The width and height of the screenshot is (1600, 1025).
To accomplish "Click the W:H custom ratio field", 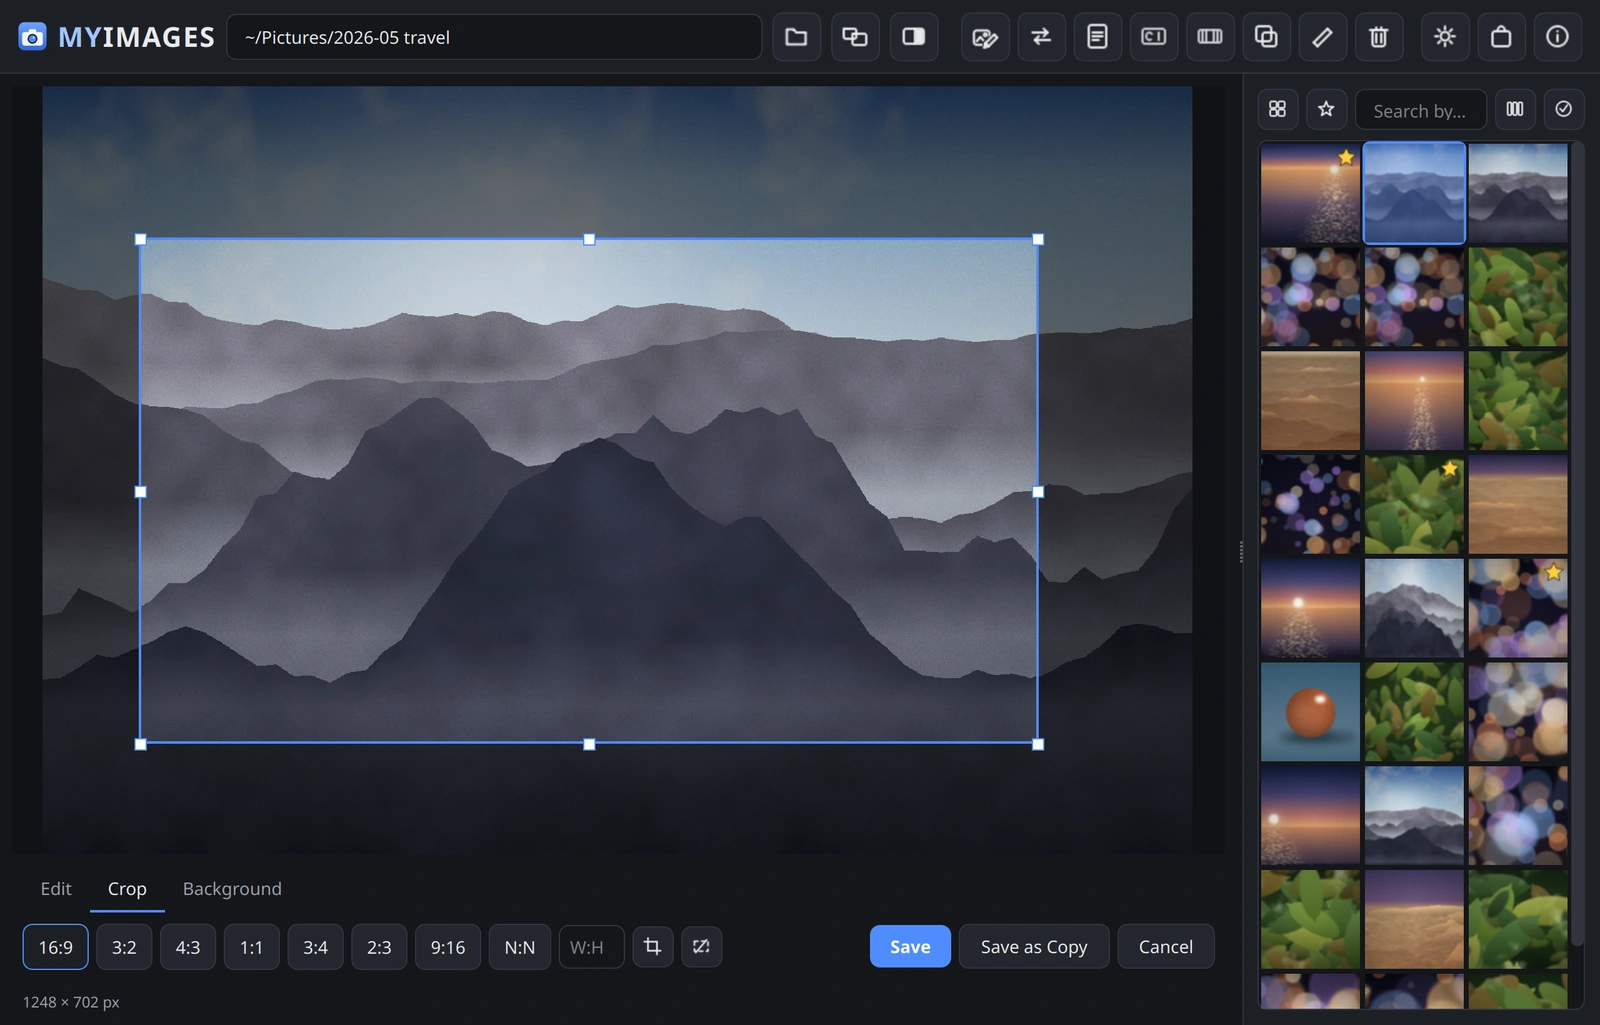I will pyautogui.click(x=591, y=947).
